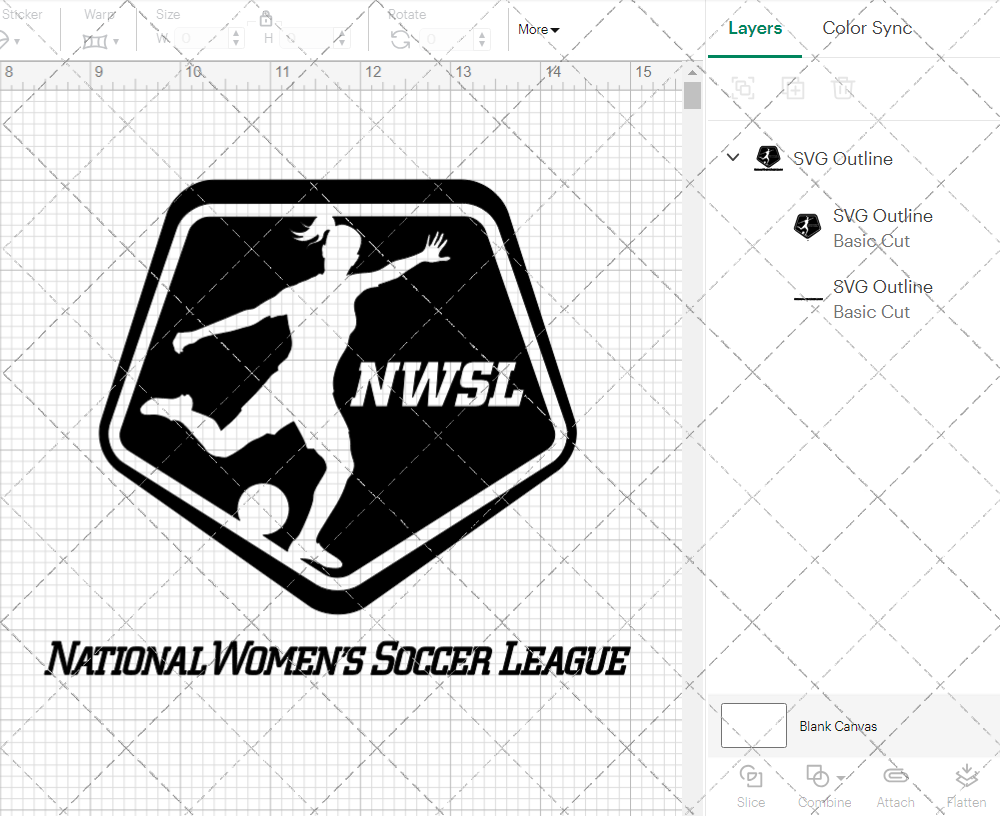Open the More menu
The width and height of the screenshot is (1000, 816).
(x=538, y=29)
